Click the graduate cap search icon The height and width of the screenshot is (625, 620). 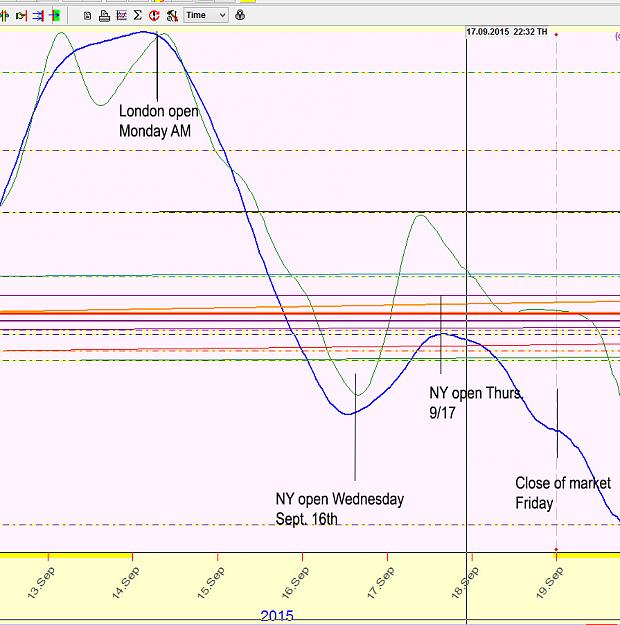click(x=172, y=16)
